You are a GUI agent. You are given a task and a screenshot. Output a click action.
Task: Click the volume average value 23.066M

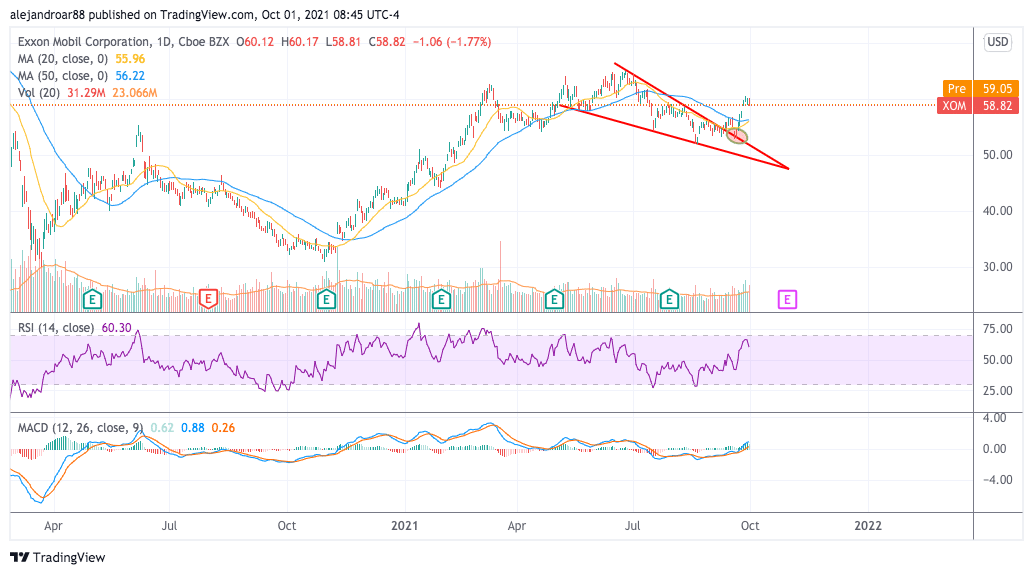coord(134,93)
